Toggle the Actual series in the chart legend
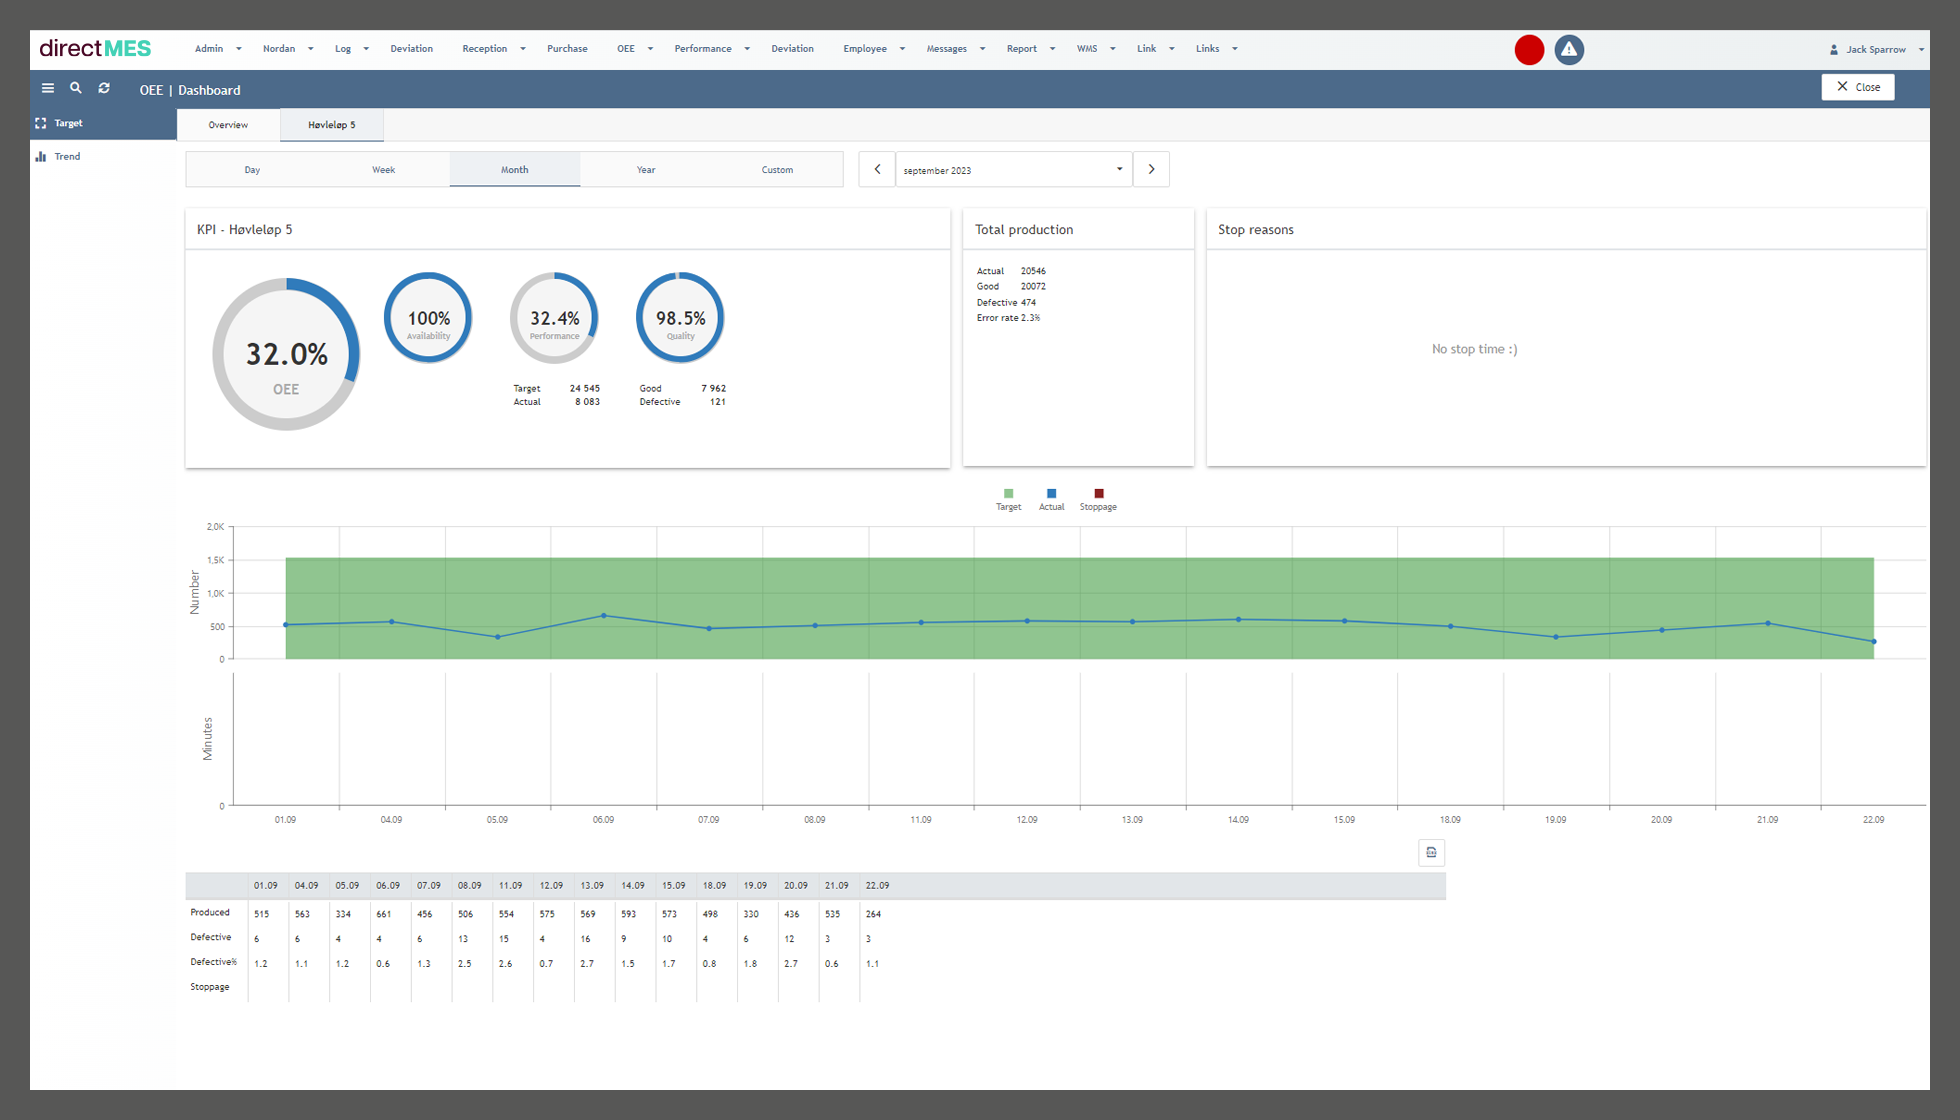 1051,498
